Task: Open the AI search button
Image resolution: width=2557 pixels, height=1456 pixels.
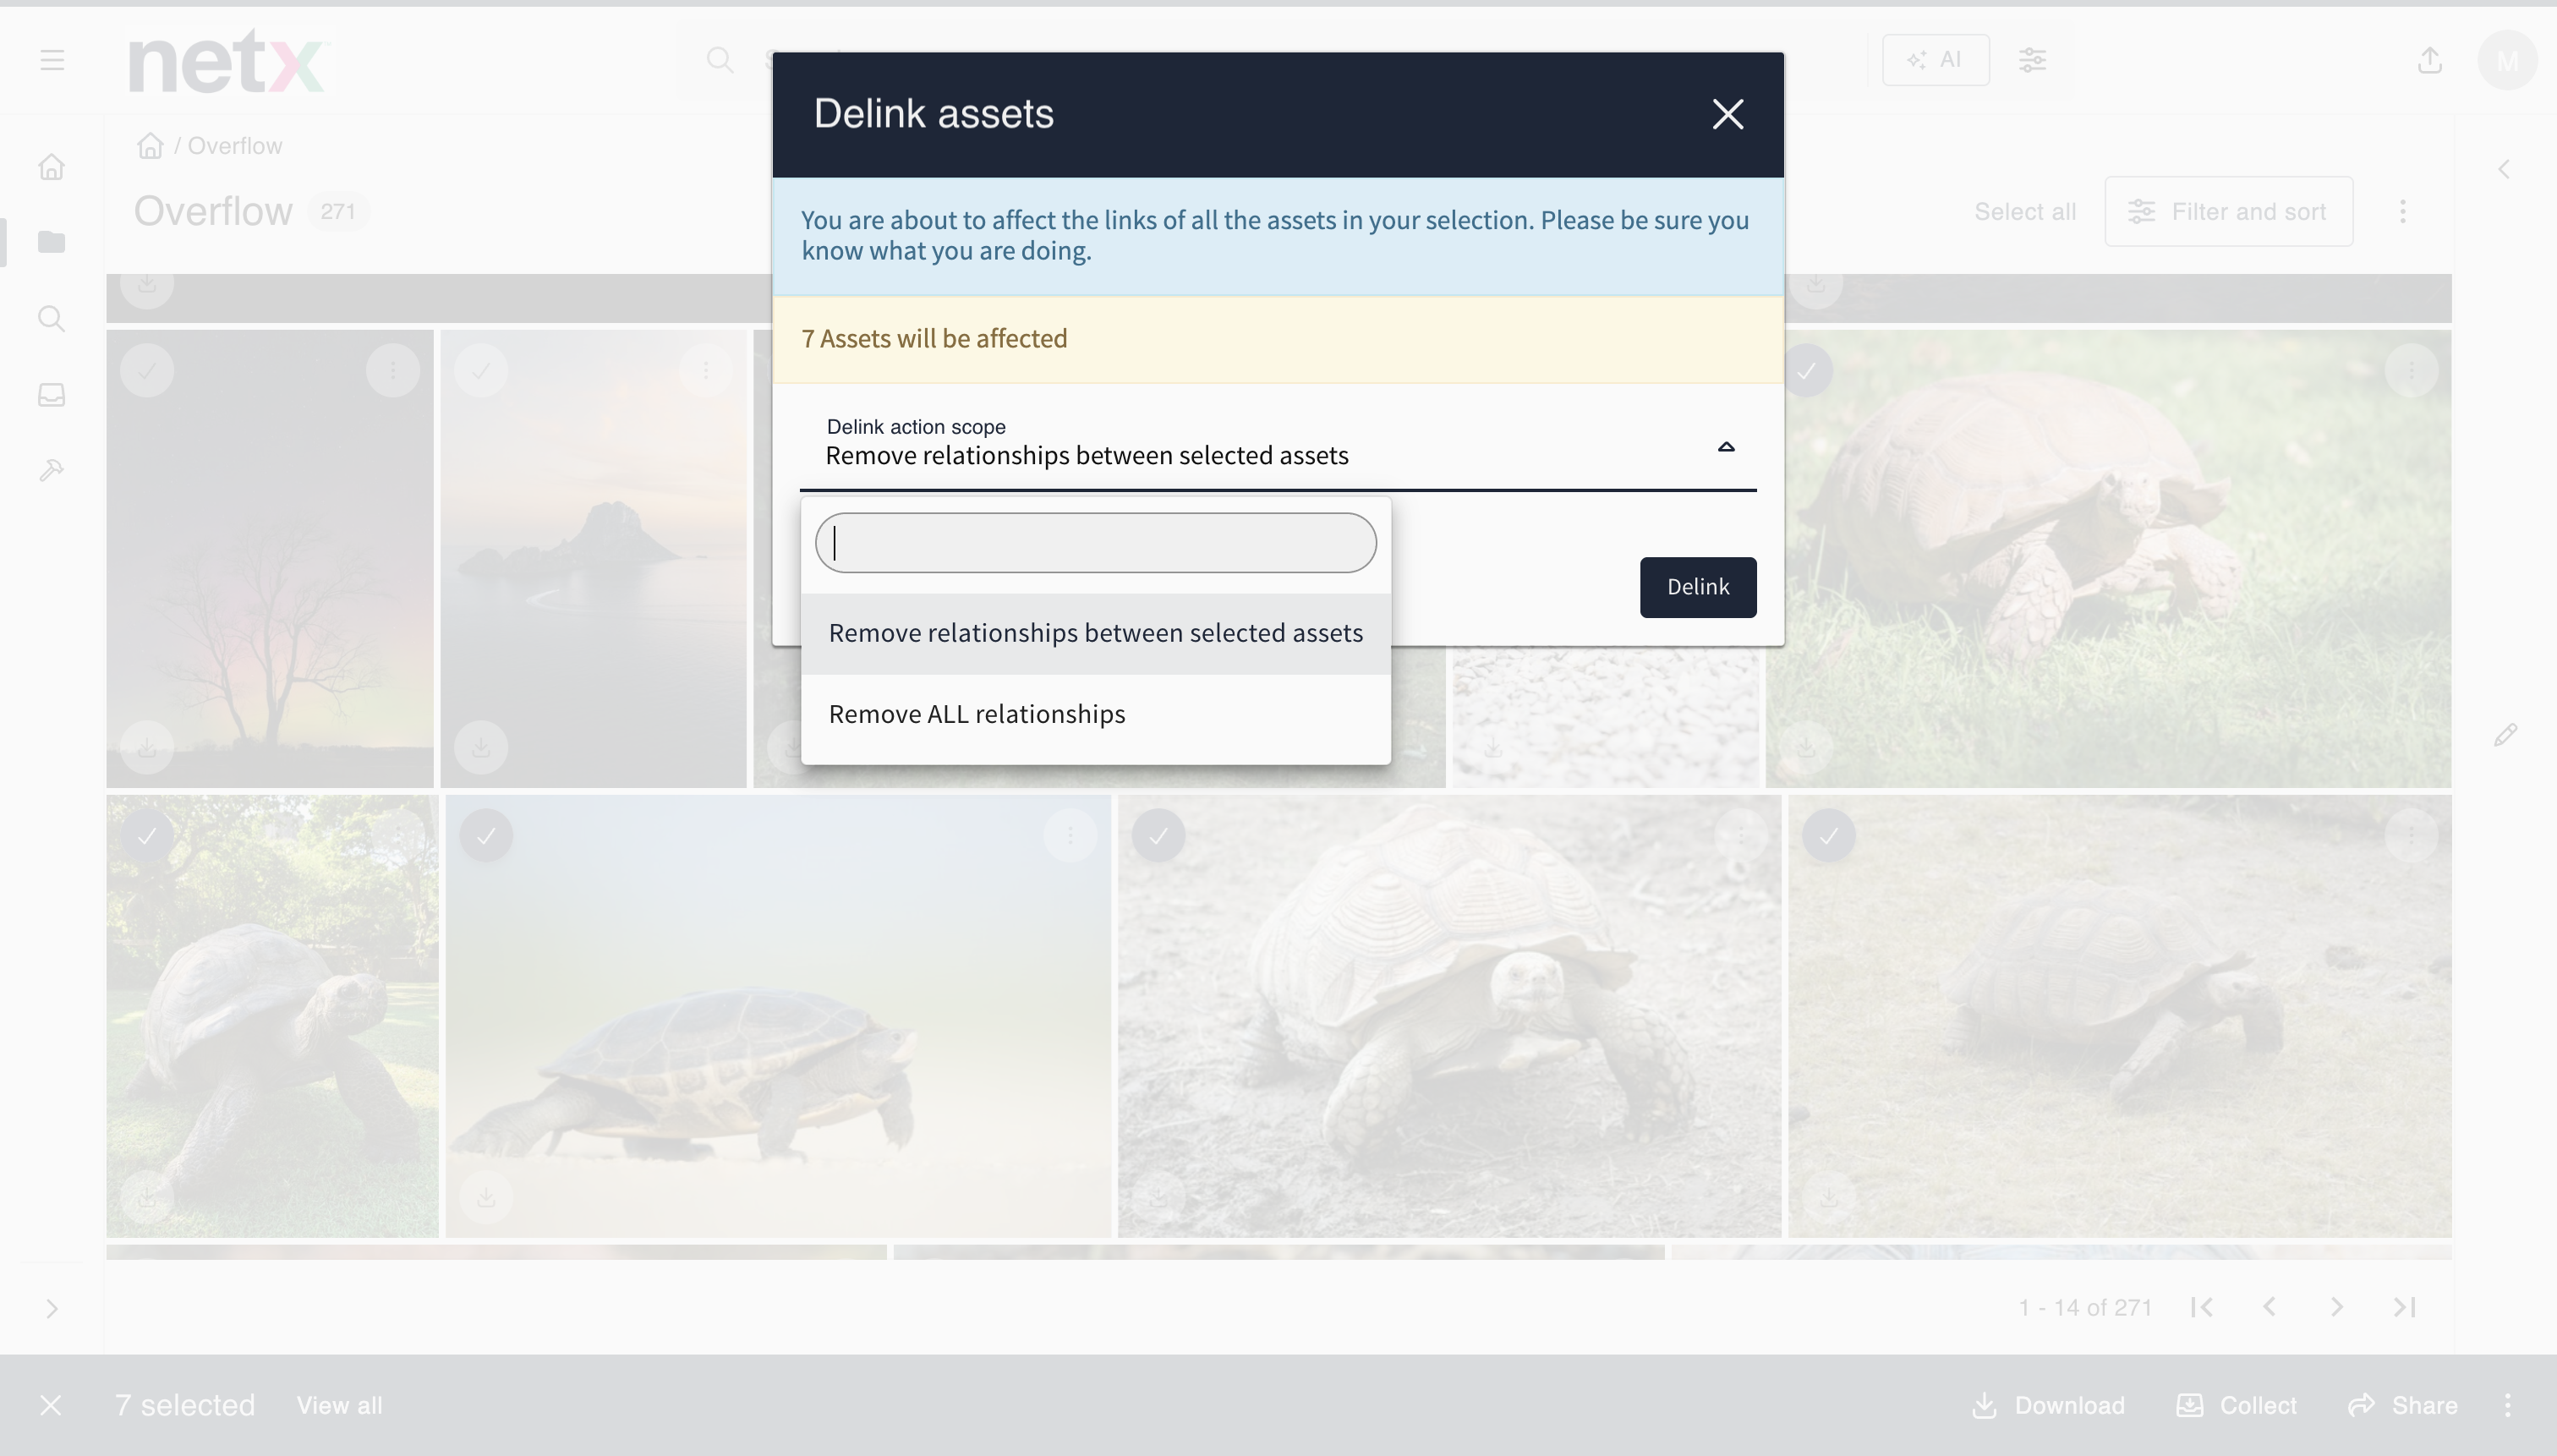Action: click(x=1935, y=60)
